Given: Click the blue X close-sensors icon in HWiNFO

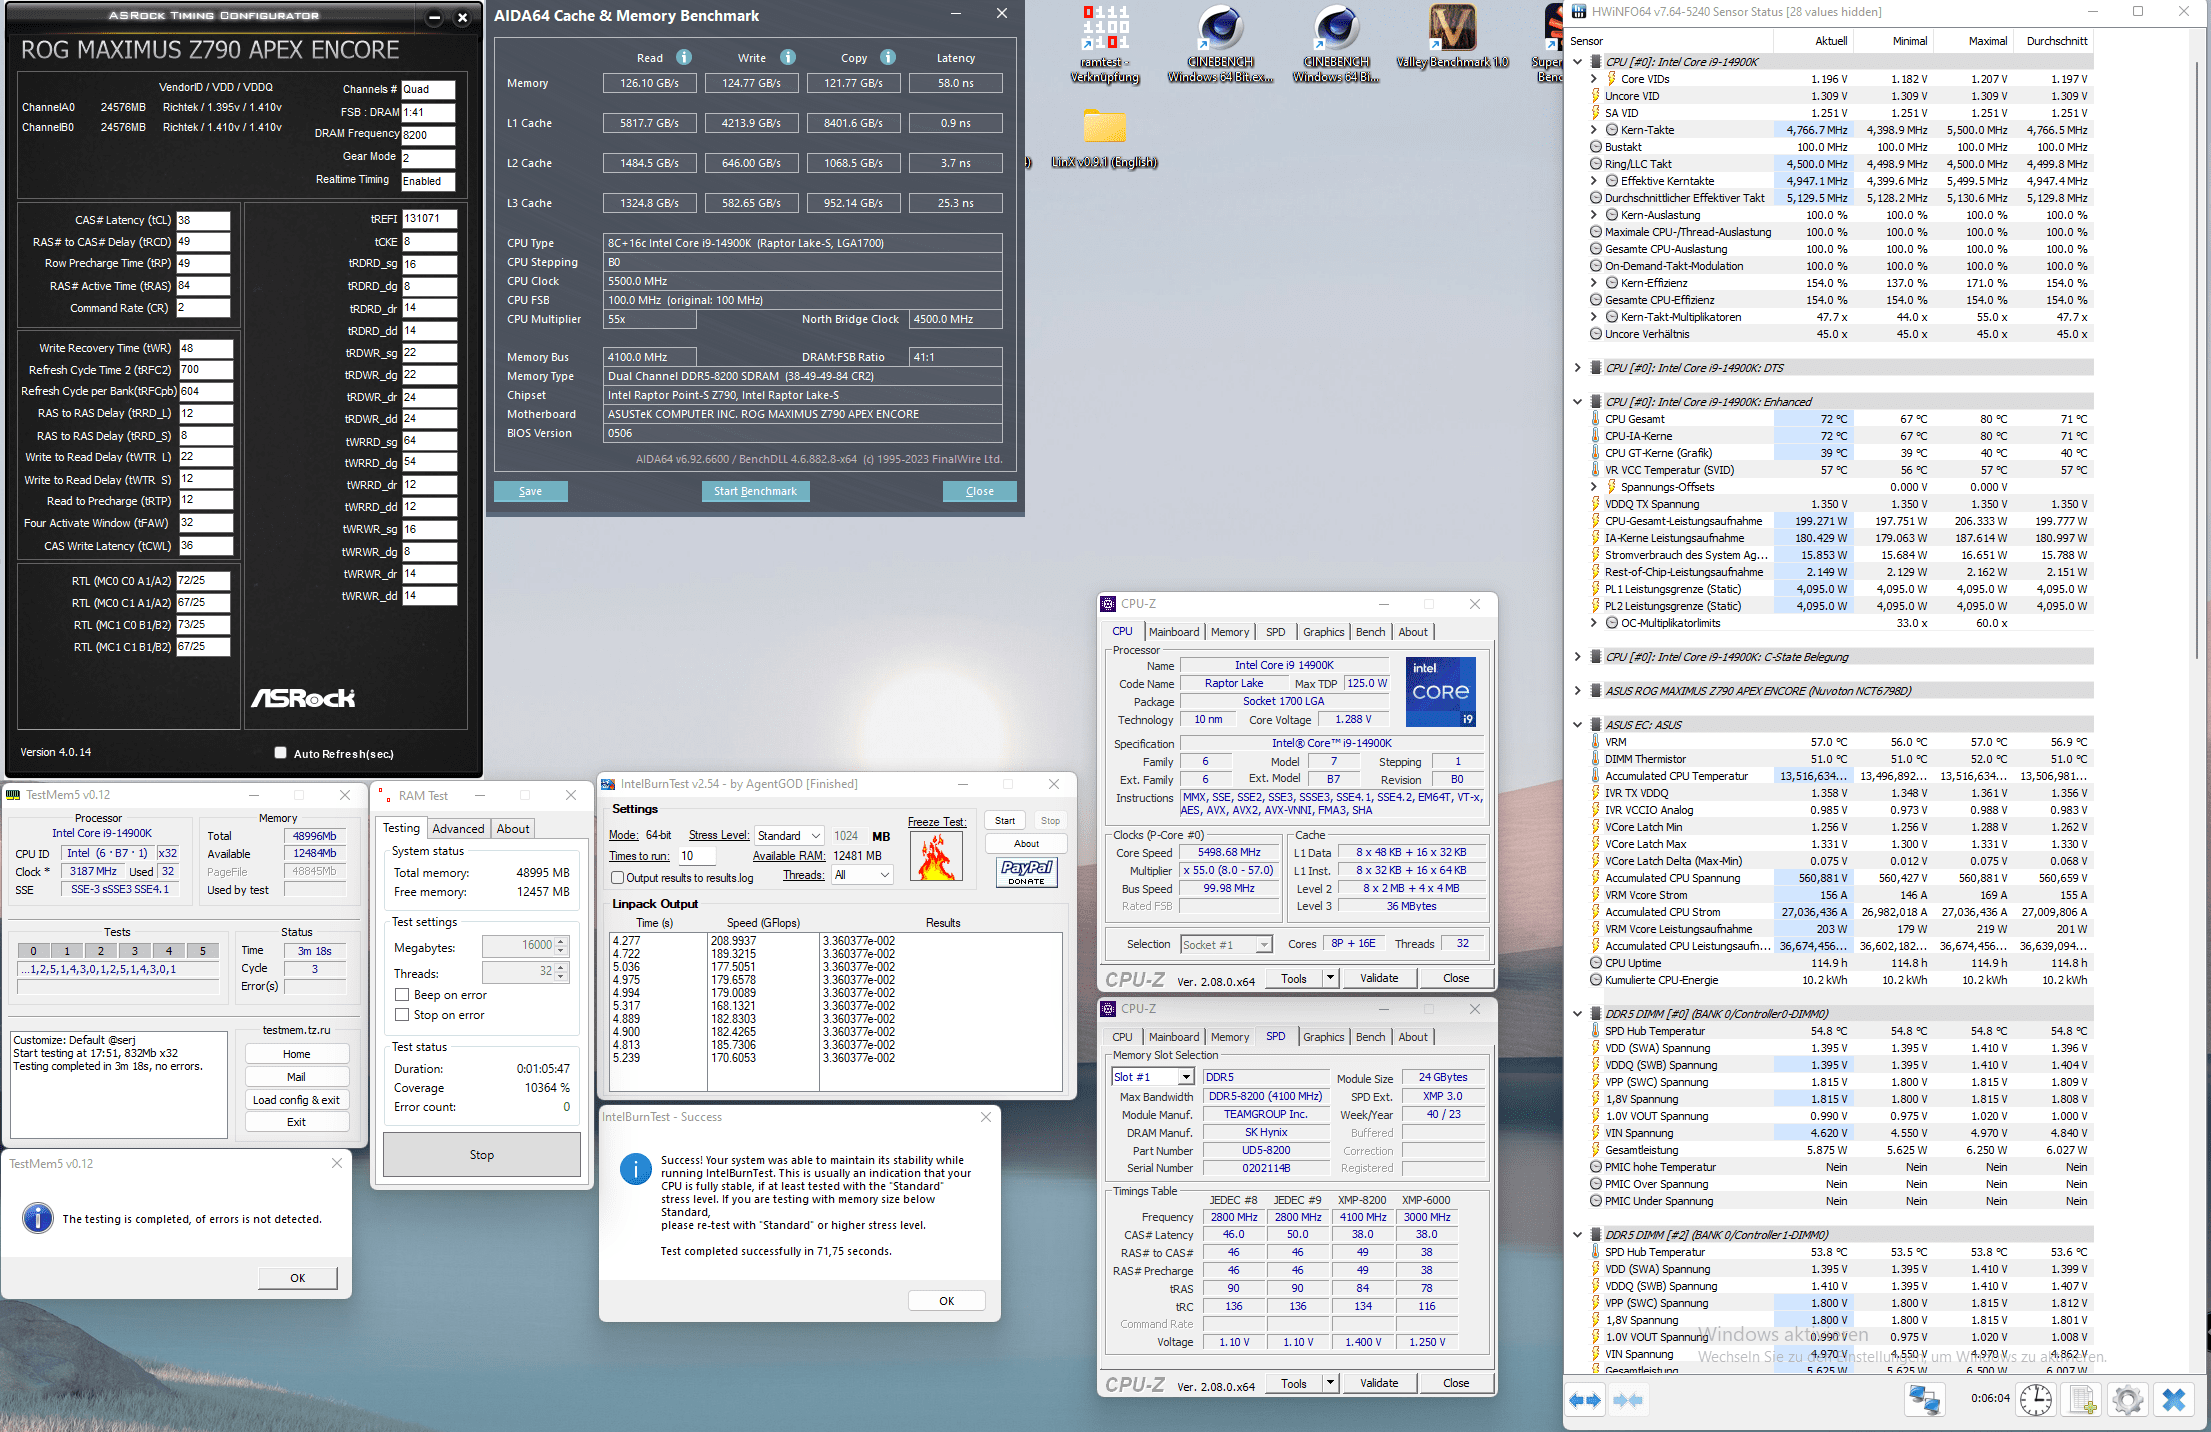Looking at the screenshot, I should tap(2174, 1400).
